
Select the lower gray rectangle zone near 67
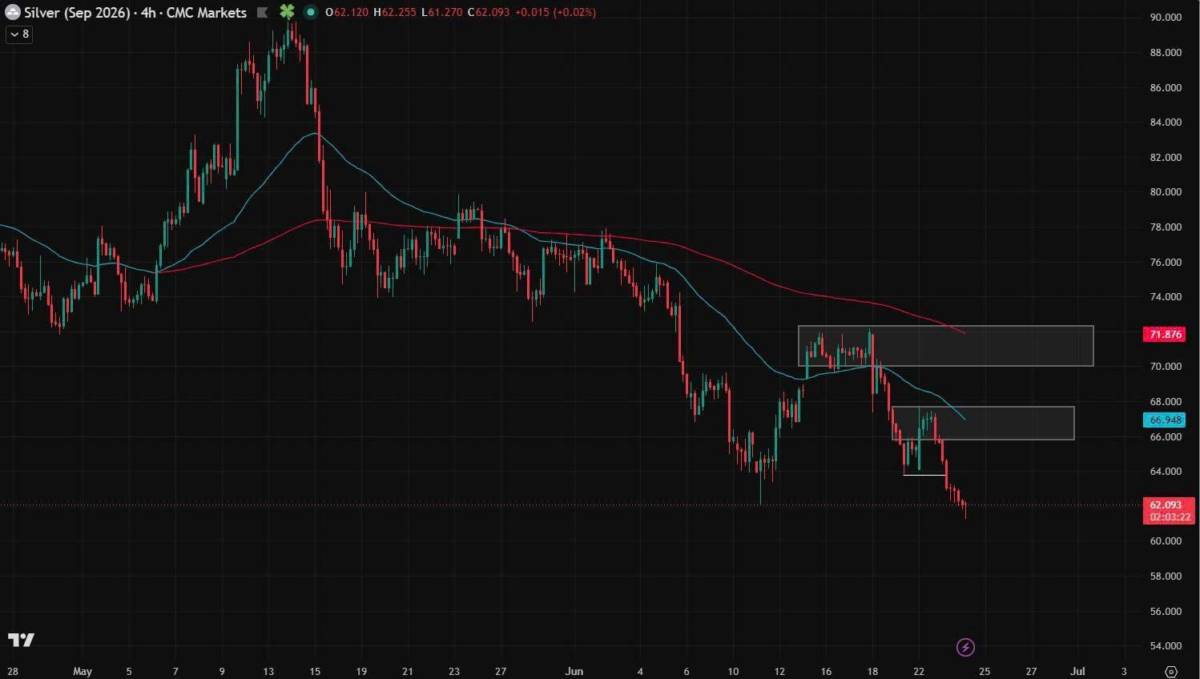tap(983, 423)
